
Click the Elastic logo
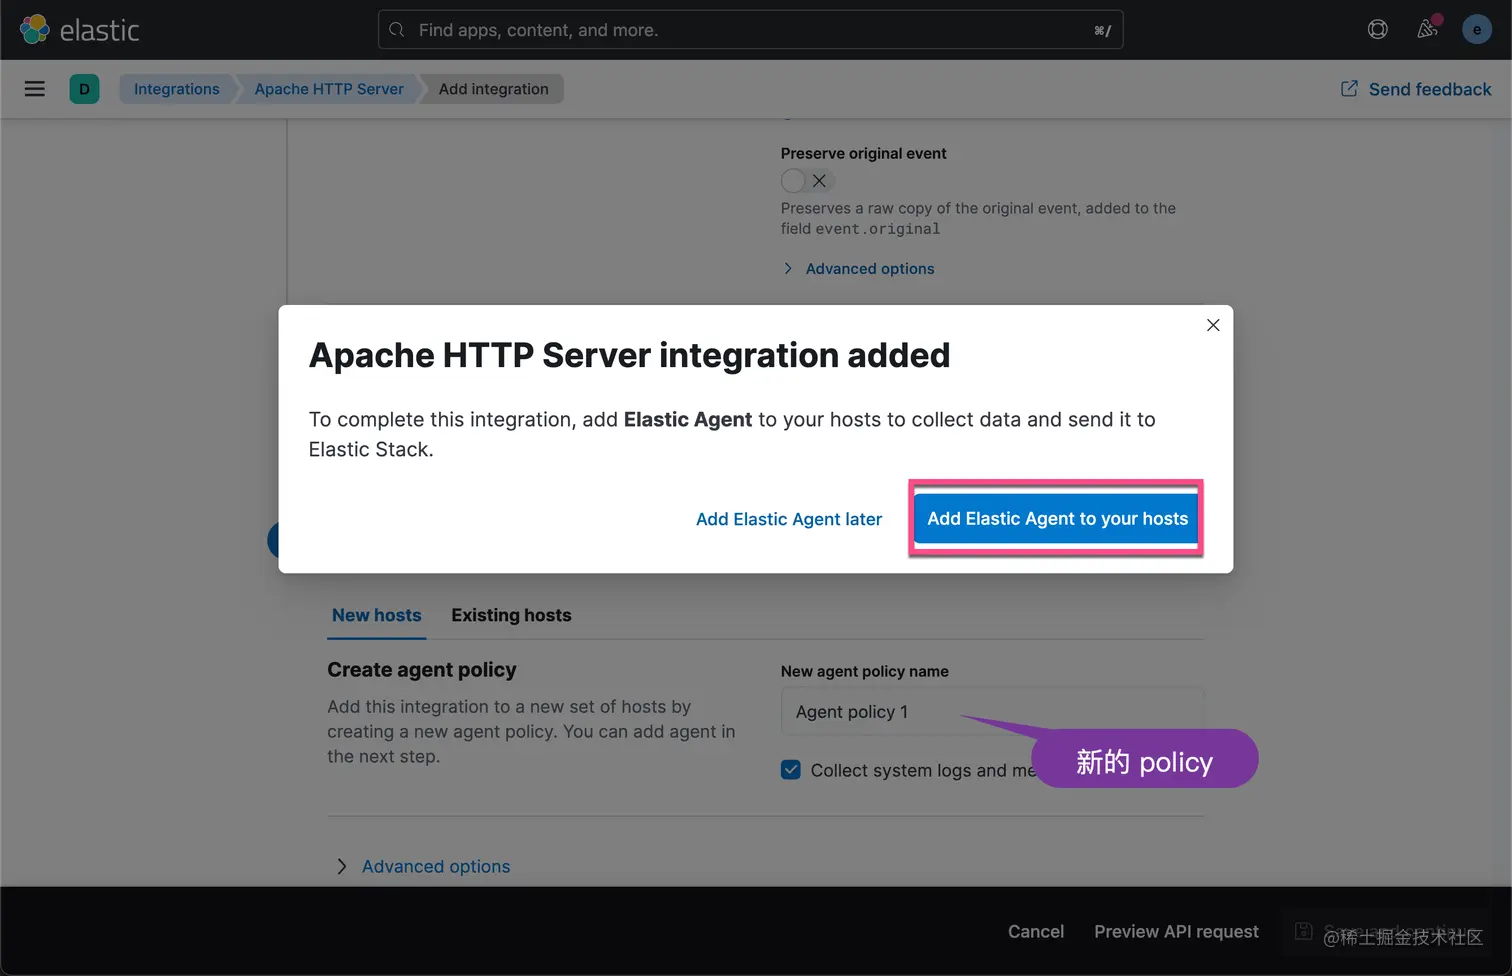click(x=80, y=30)
